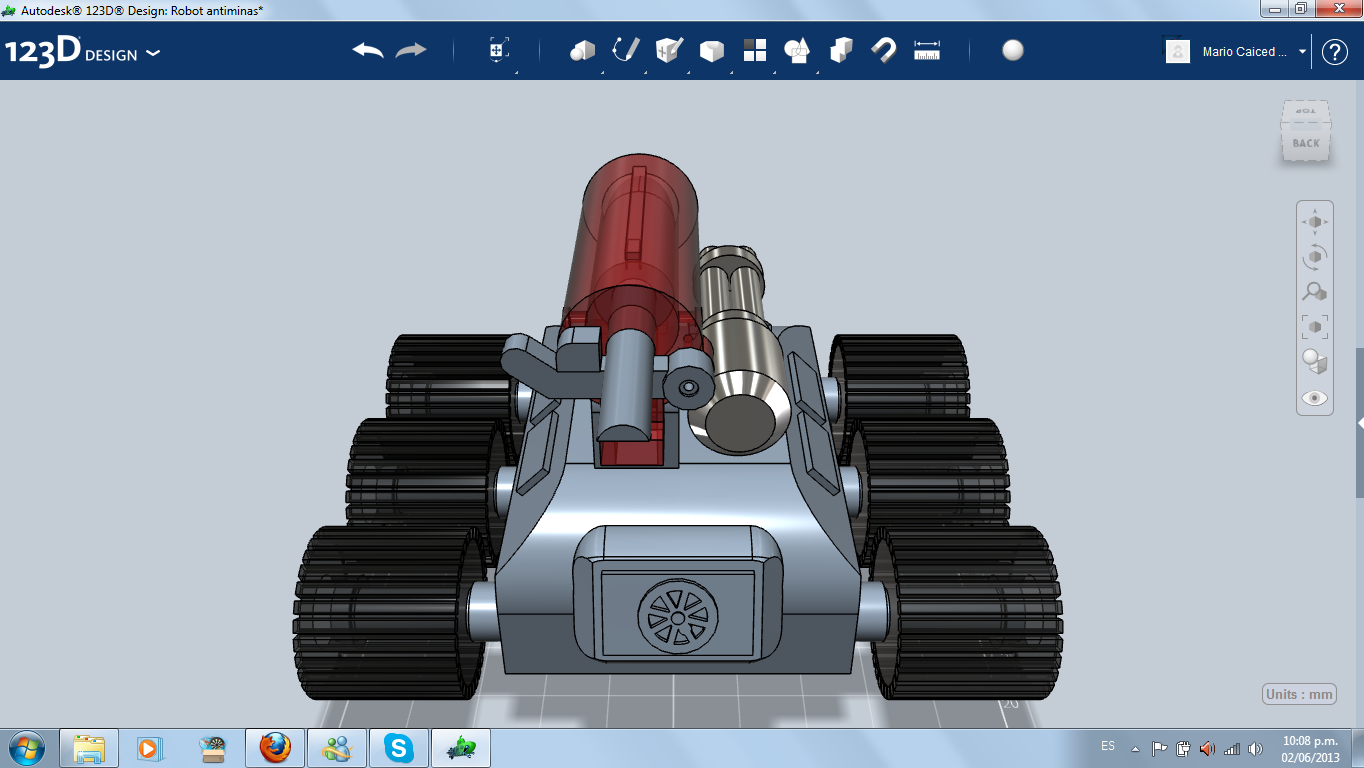Open Windows Live Messenger from the taskbar
The height and width of the screenshot is (768, 1364).
coord(337,748)
